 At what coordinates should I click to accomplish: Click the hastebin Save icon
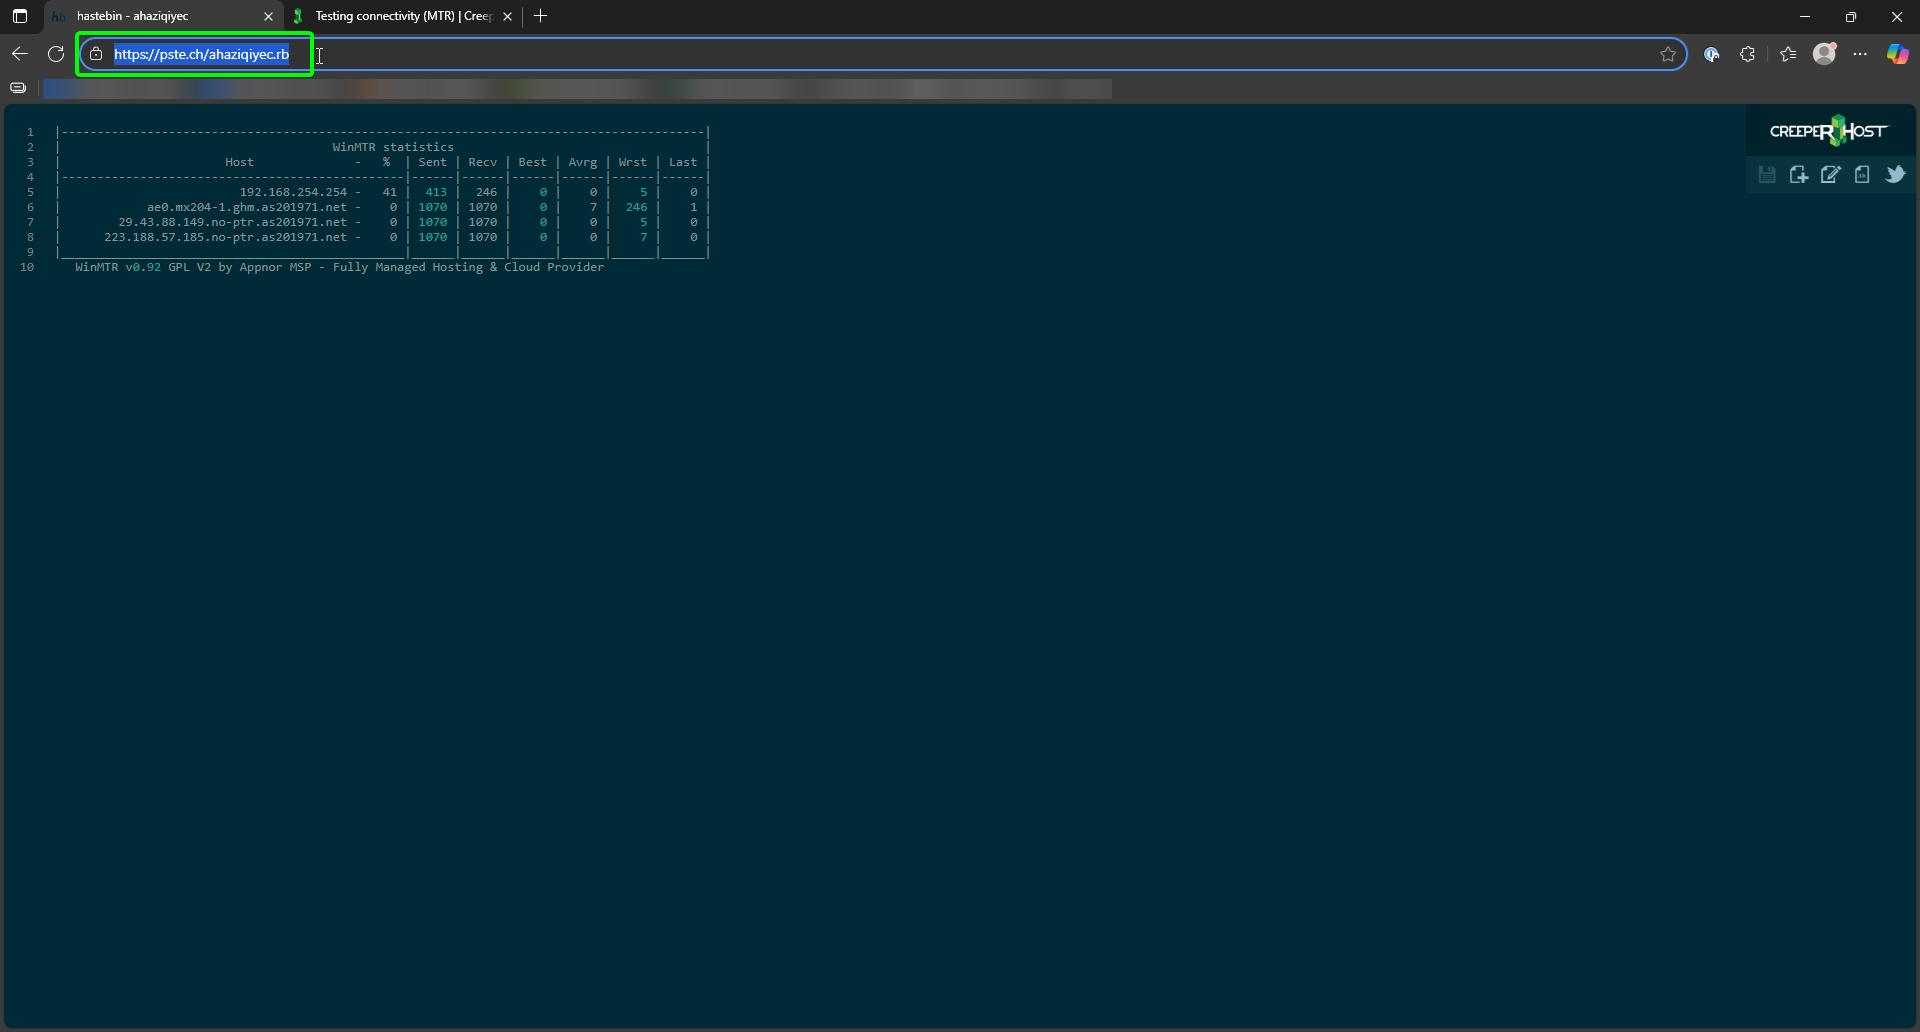tap(1767, 175)
